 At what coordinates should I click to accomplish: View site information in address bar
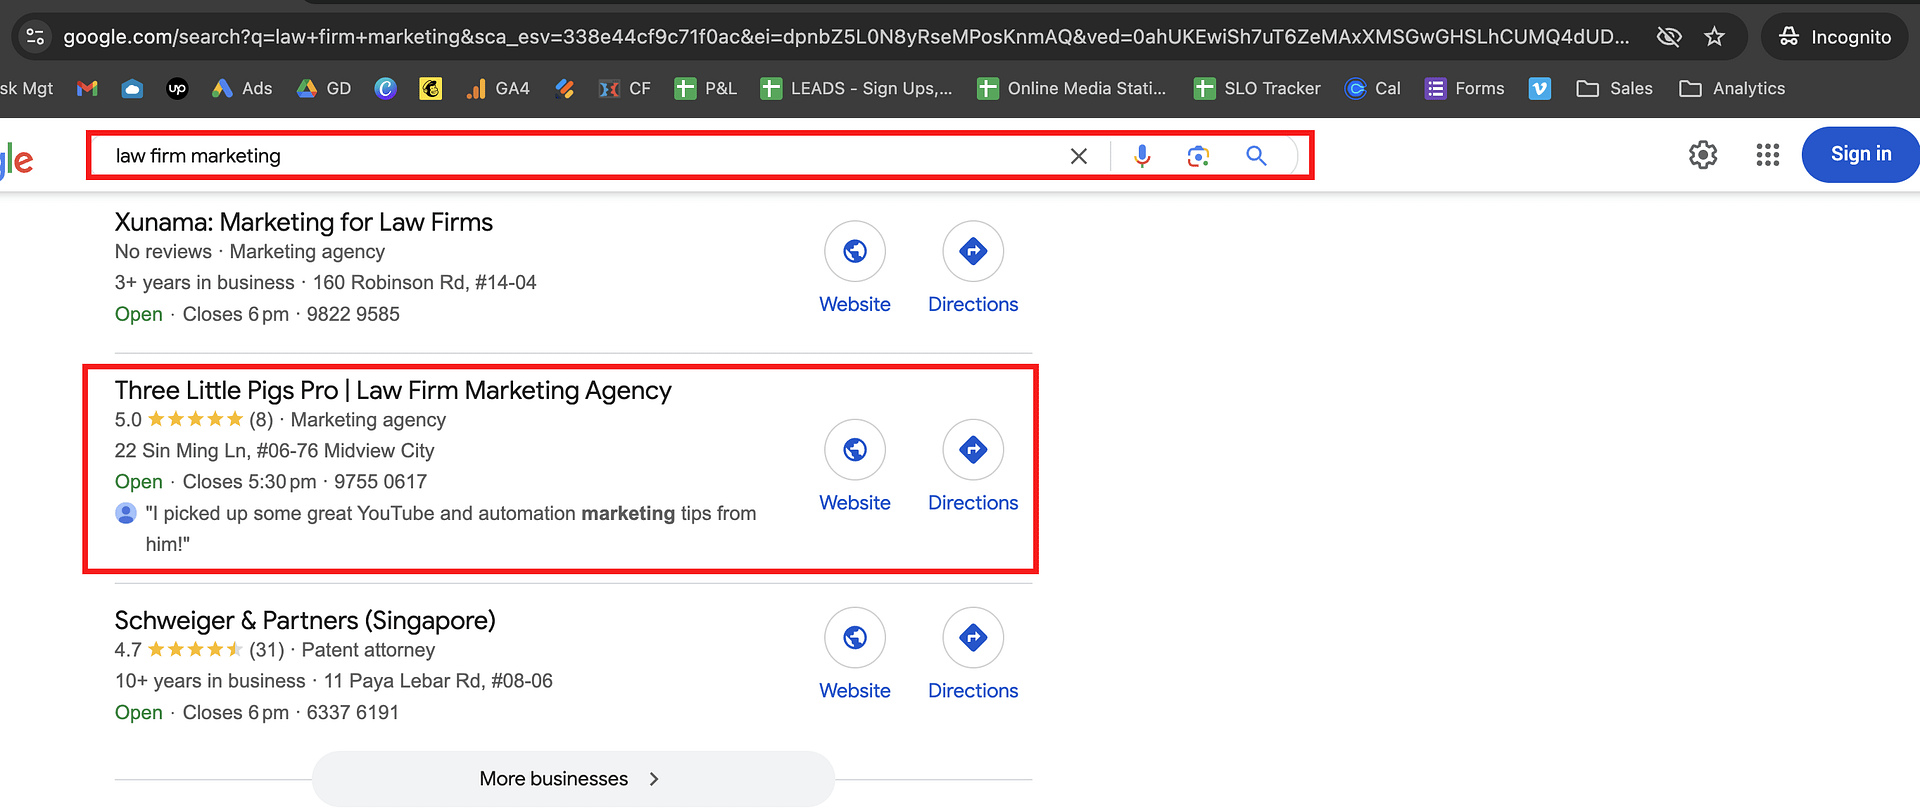pos(35,37)
